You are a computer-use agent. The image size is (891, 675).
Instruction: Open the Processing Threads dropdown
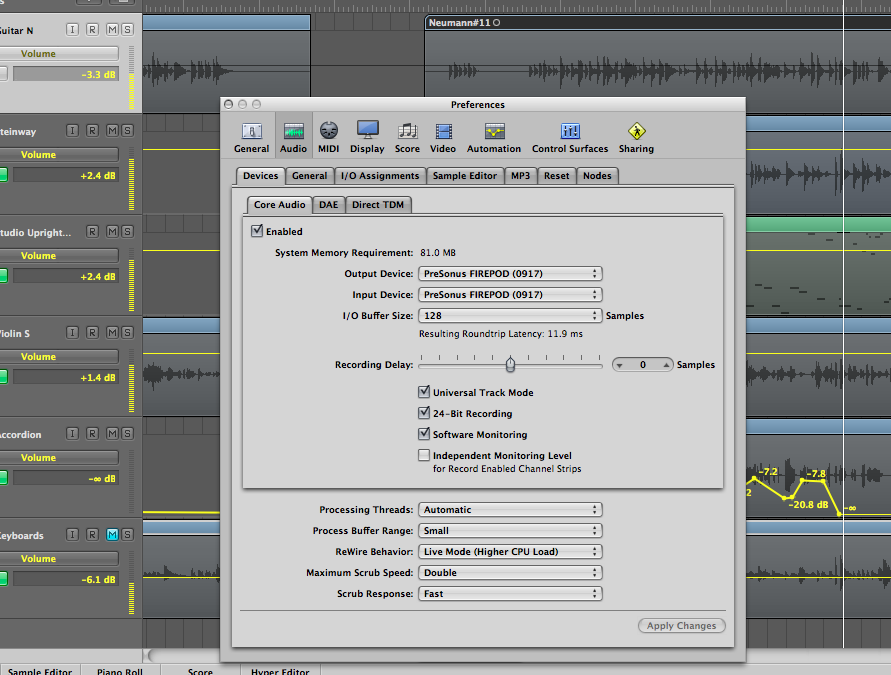point(510,510)
